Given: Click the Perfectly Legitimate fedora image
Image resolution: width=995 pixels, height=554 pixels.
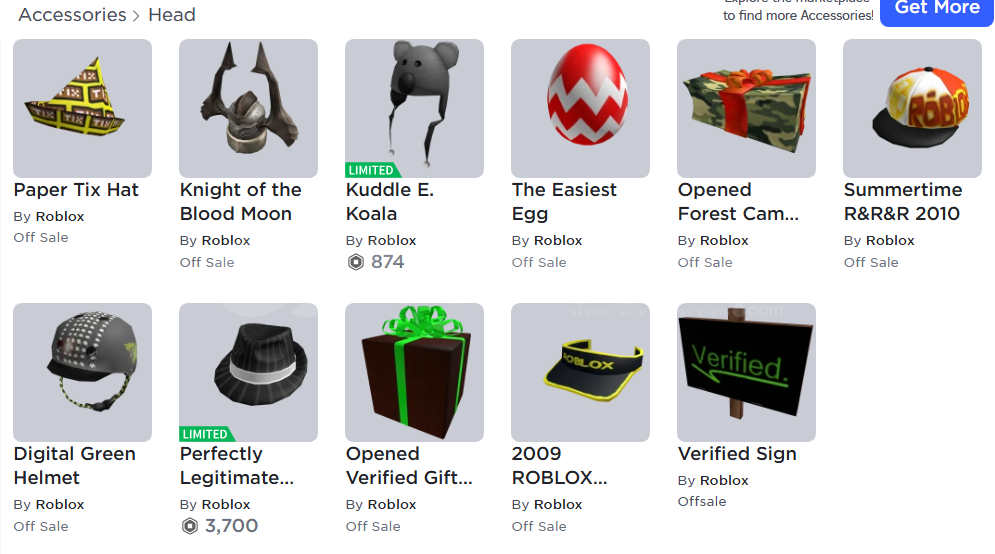Looking at the screenshot, I should click(249, 373).
